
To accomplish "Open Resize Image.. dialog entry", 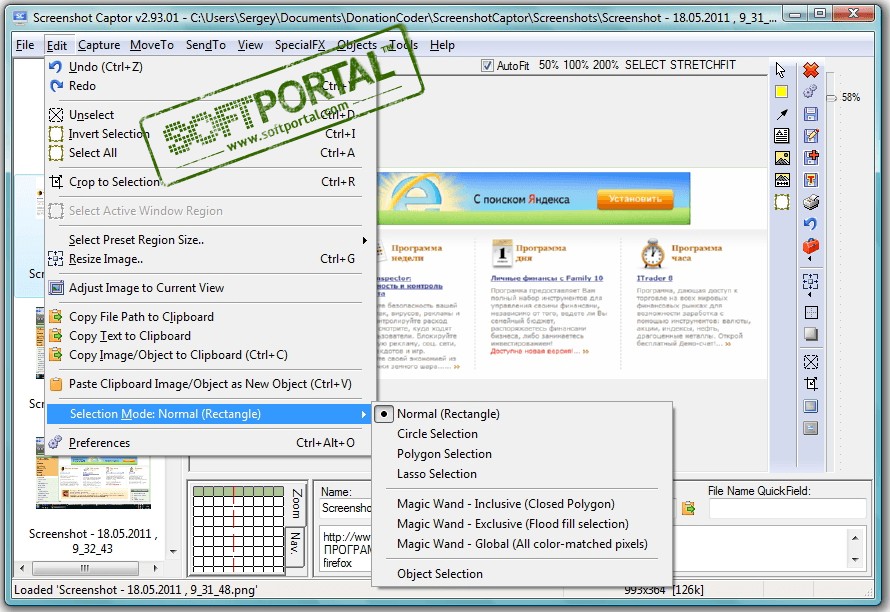I will coord(208,259).
